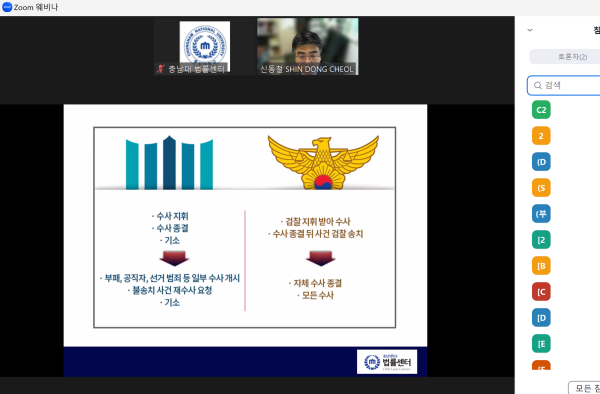The image size is (600, 394).
Task: Click the golden eagle police emblem
Action: coord(323,163)
